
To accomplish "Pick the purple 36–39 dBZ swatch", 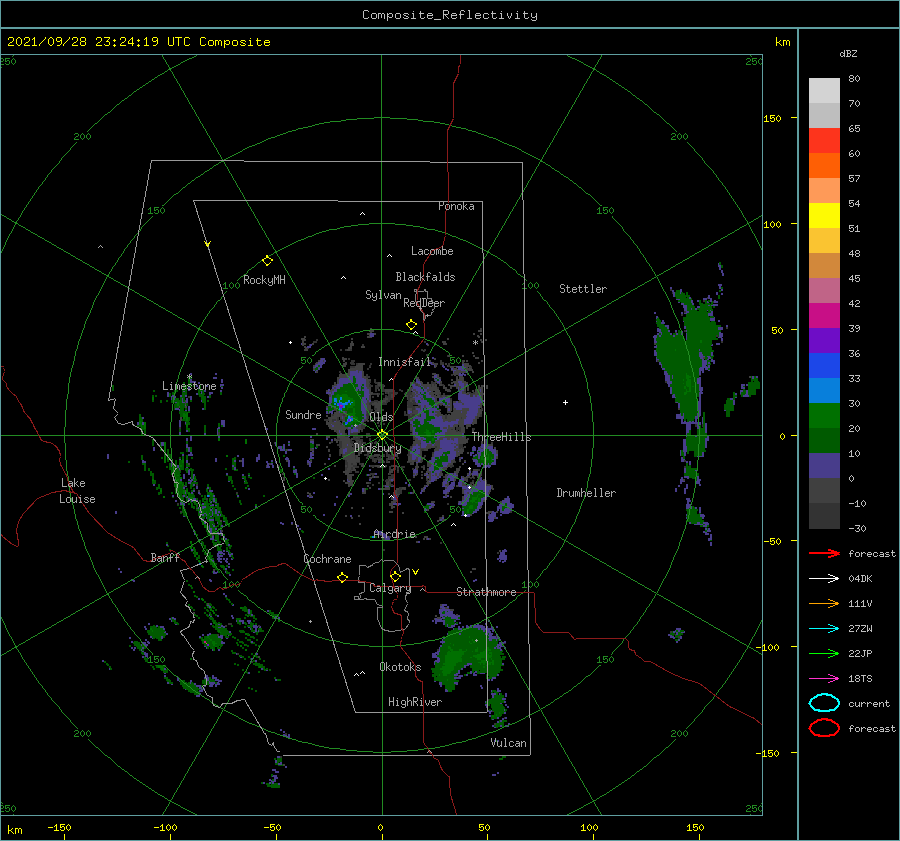I will coord(824,340).
